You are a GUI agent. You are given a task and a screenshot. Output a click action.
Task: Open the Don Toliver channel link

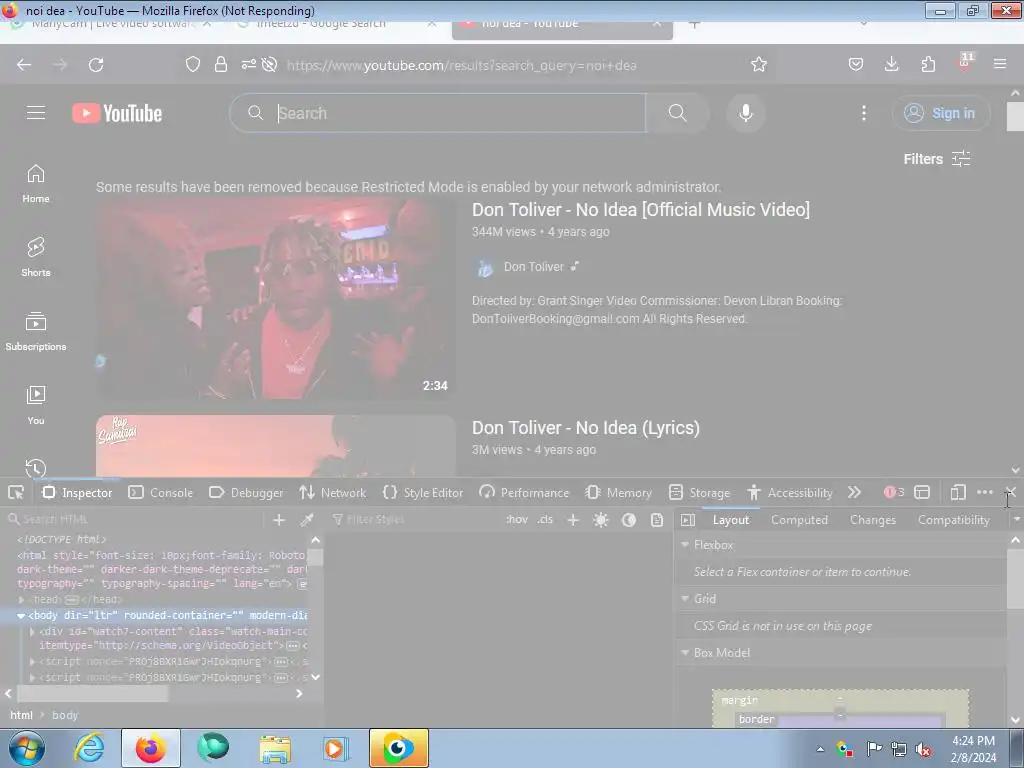pyautogui.click(x=534, y=266)
